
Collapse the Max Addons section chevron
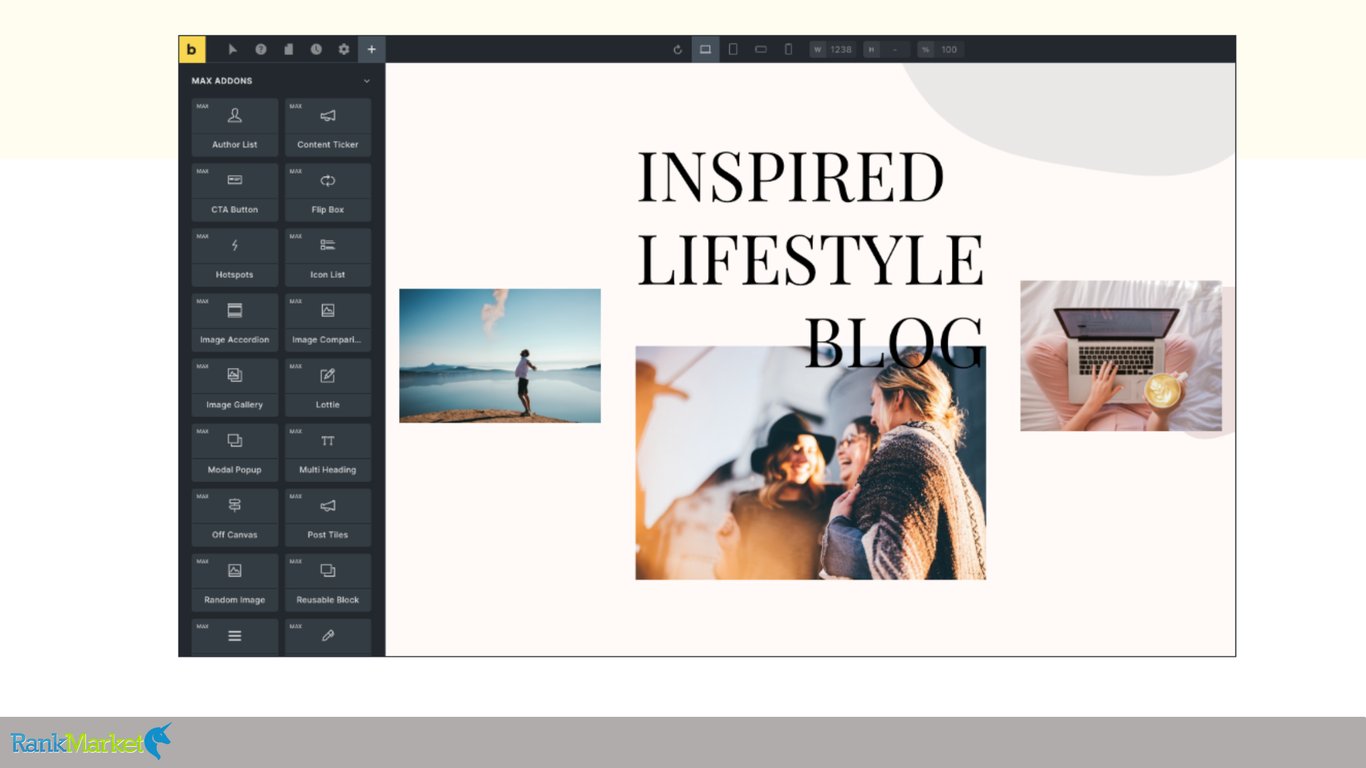click(367, 81)
